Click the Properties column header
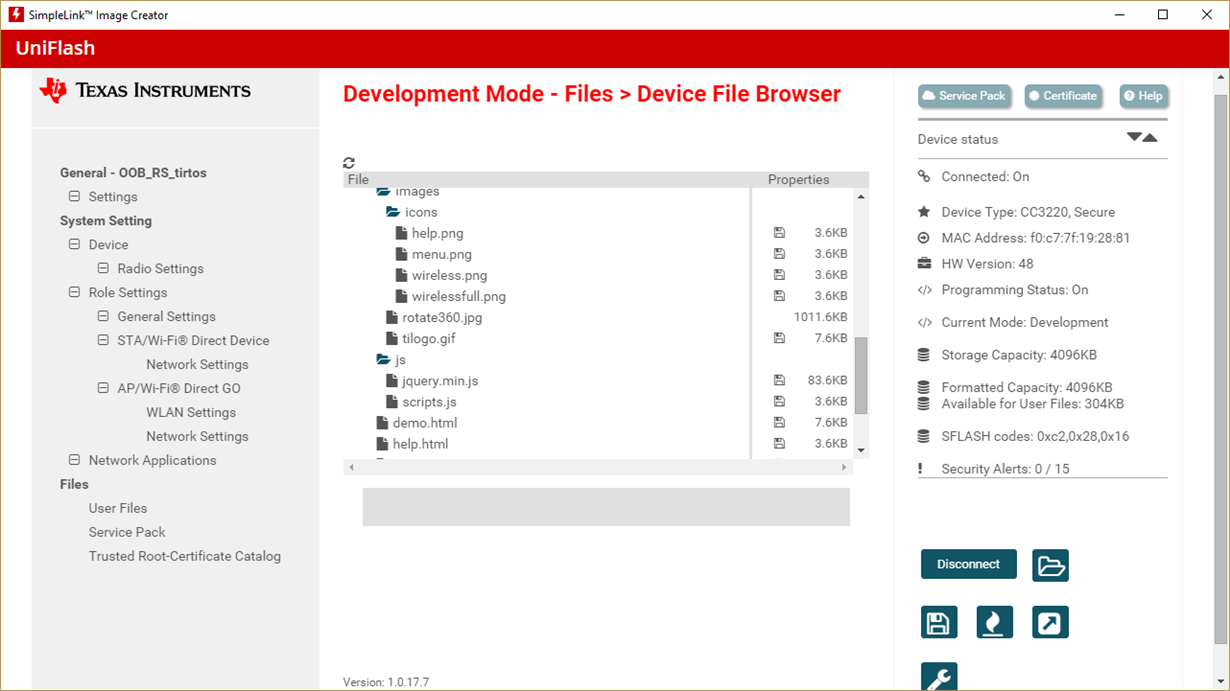The width and height of the screenshot is (1230, 691). tap(798, 180)
